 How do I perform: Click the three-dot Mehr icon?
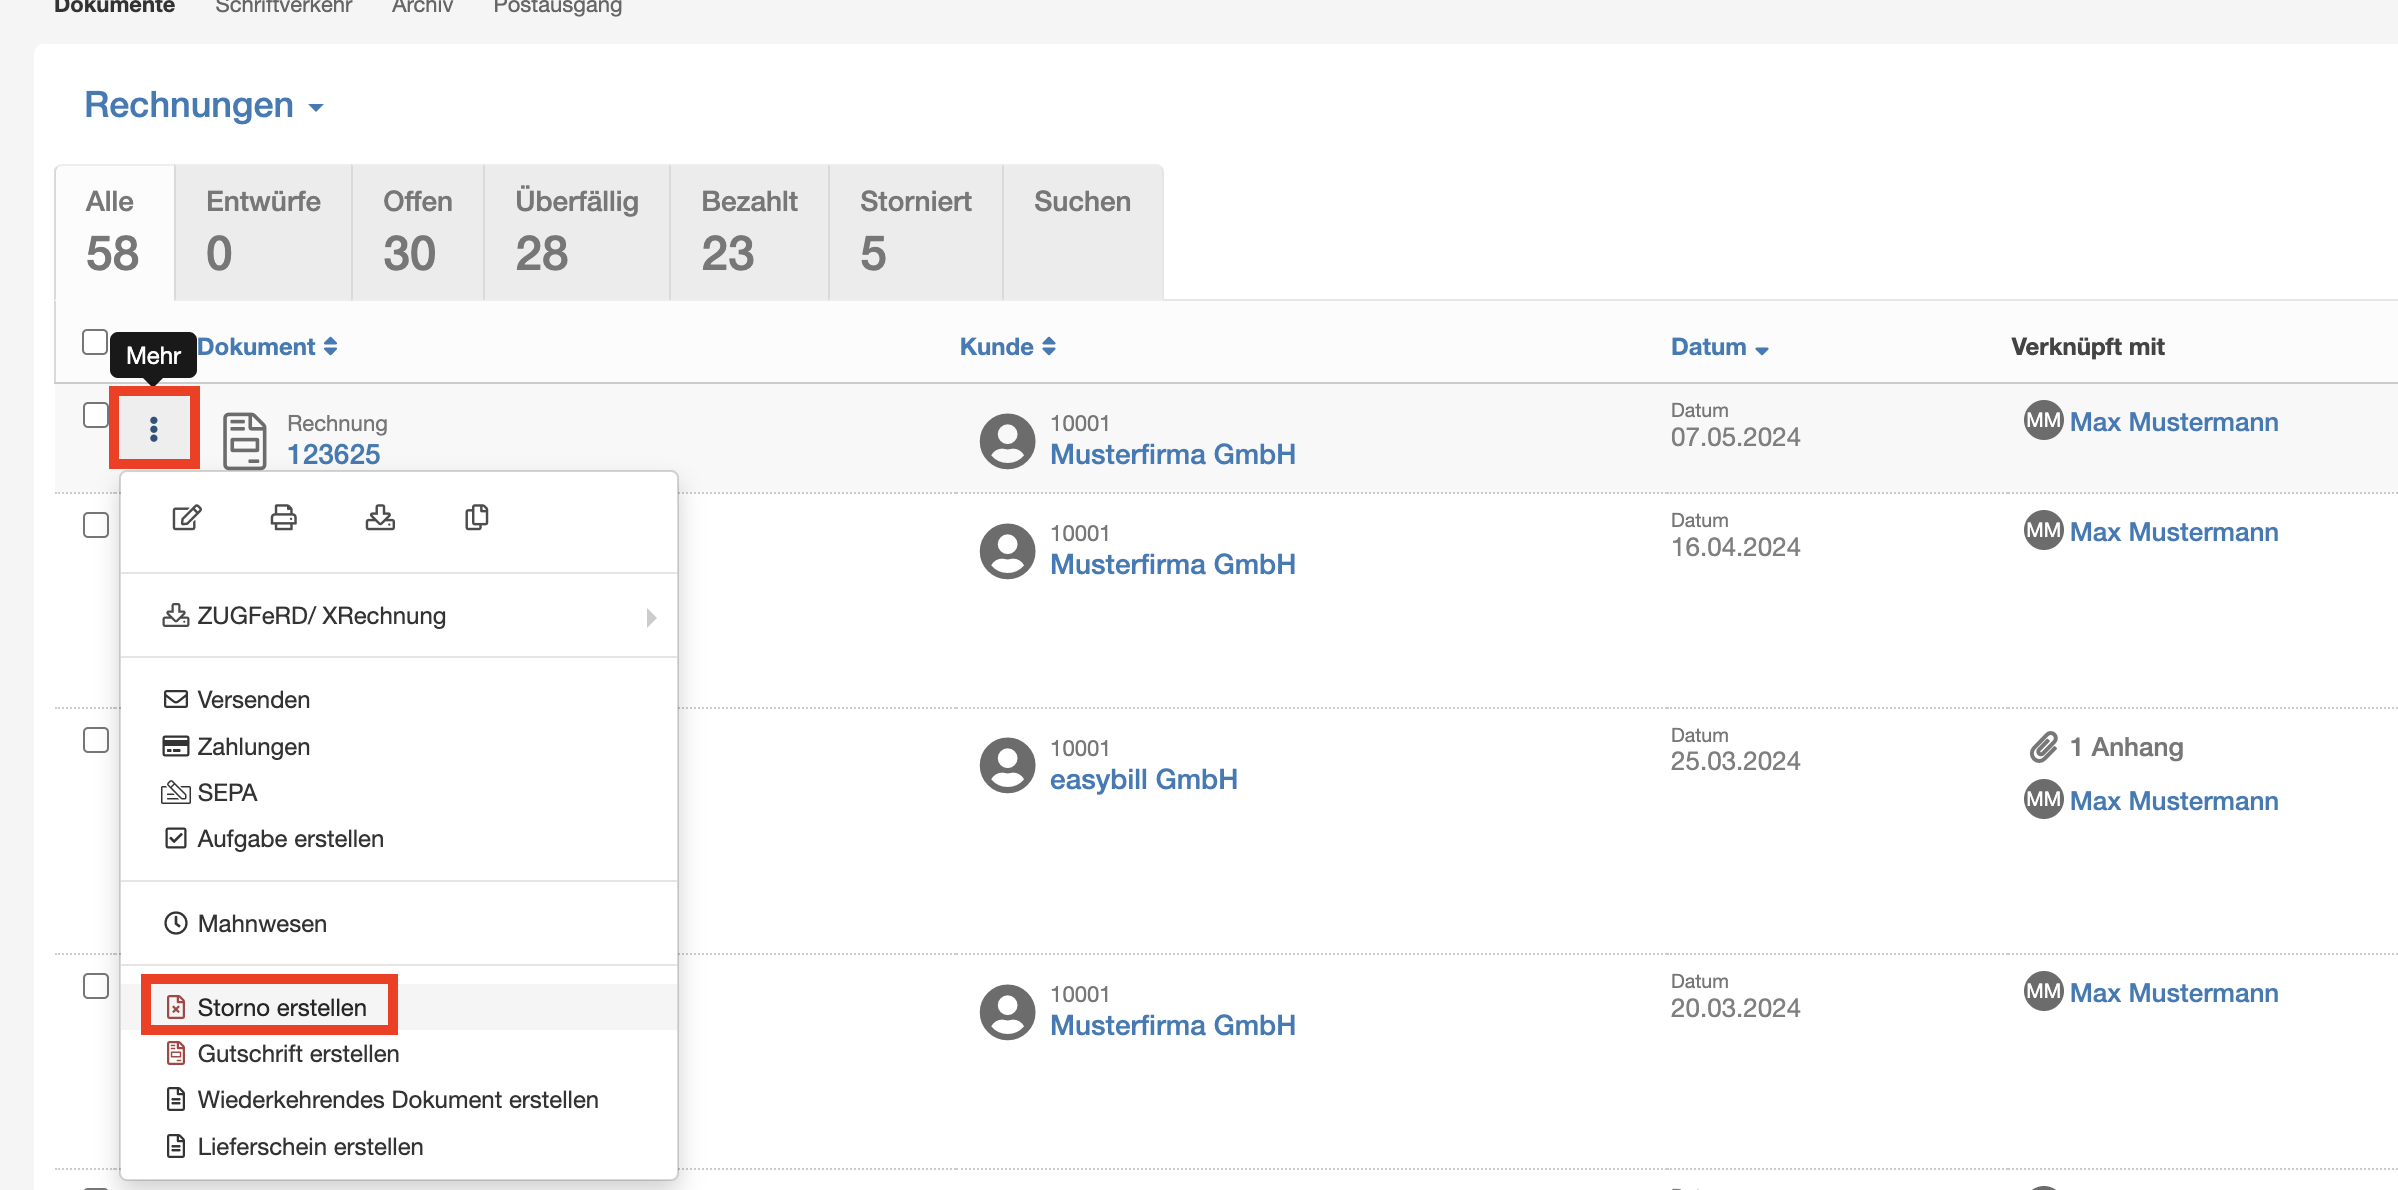click(154, 429)
